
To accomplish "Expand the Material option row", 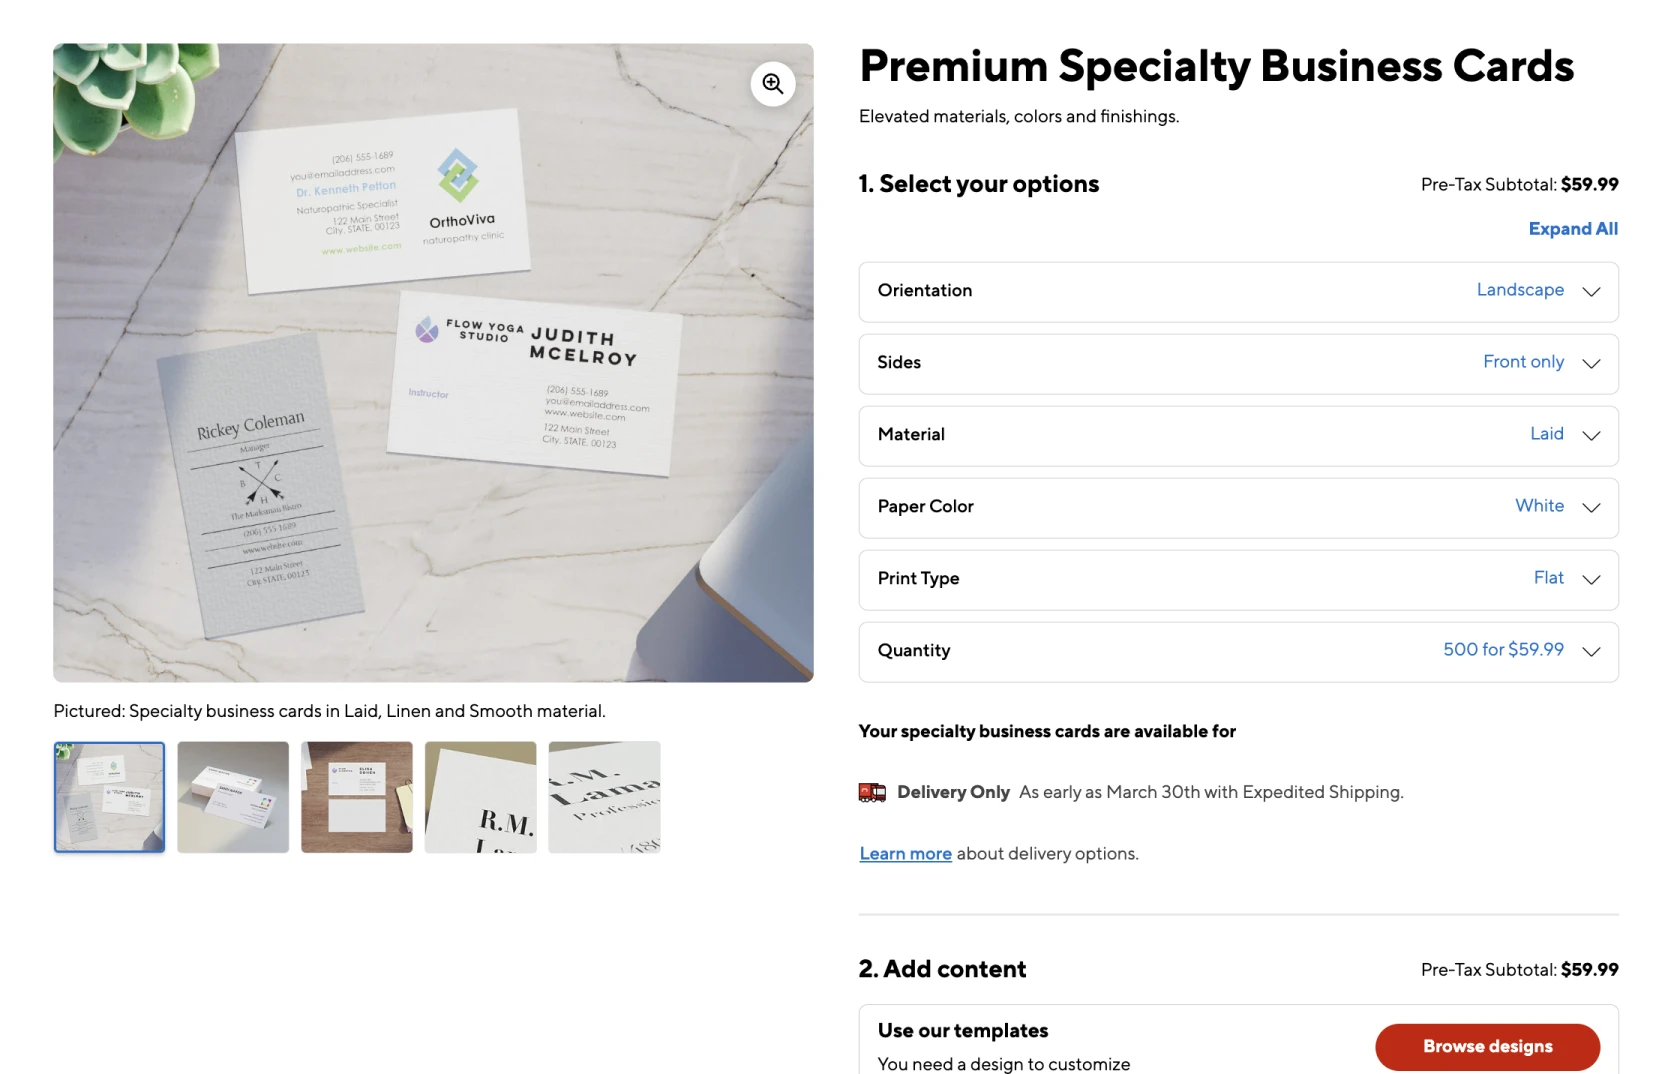I will click(1237, 435).
